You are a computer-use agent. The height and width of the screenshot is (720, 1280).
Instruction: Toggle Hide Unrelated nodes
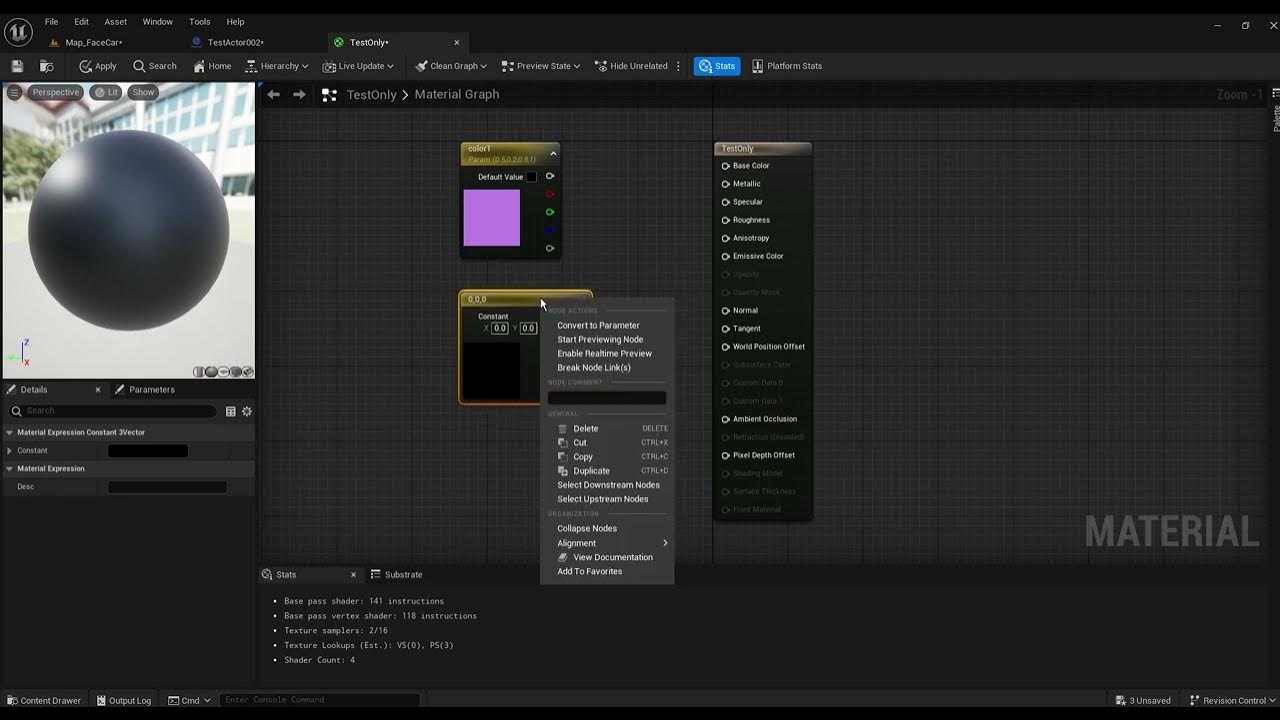click(x=631, y=66)
